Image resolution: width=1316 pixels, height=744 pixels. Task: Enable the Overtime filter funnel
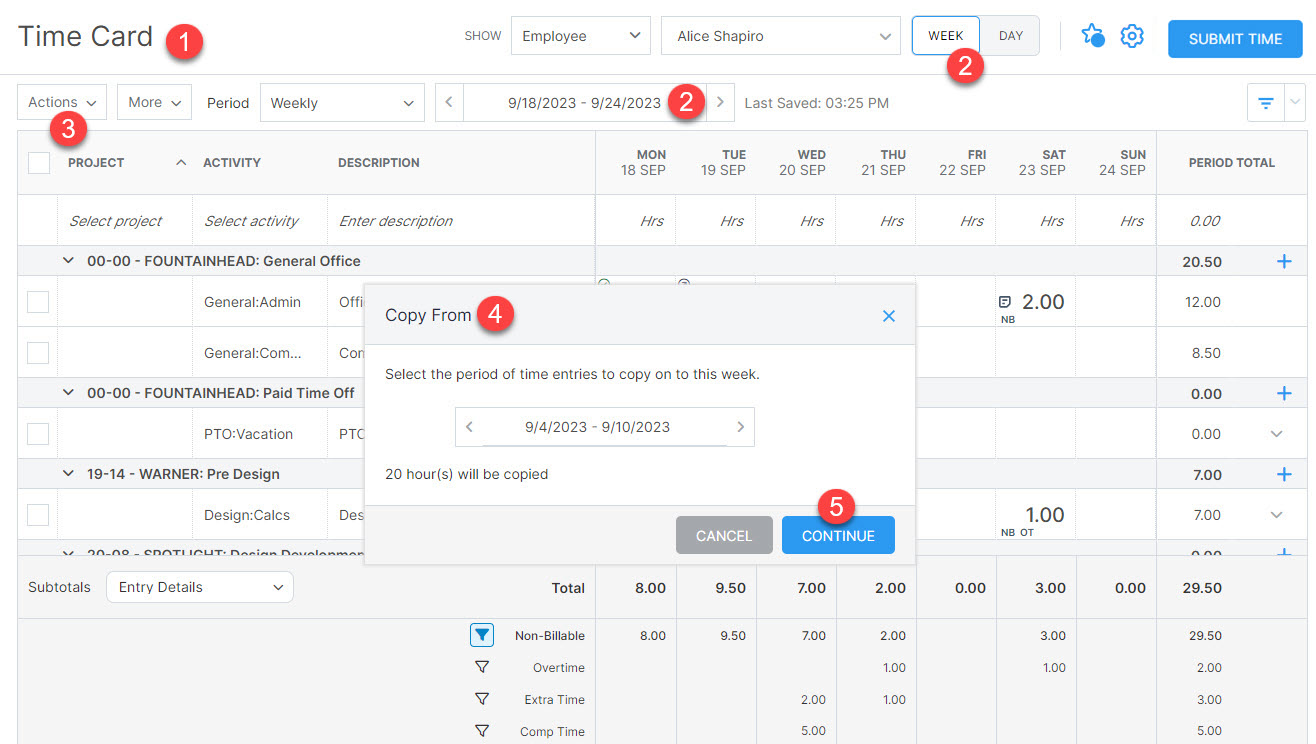pyautogui.click(x=482, y=667)
